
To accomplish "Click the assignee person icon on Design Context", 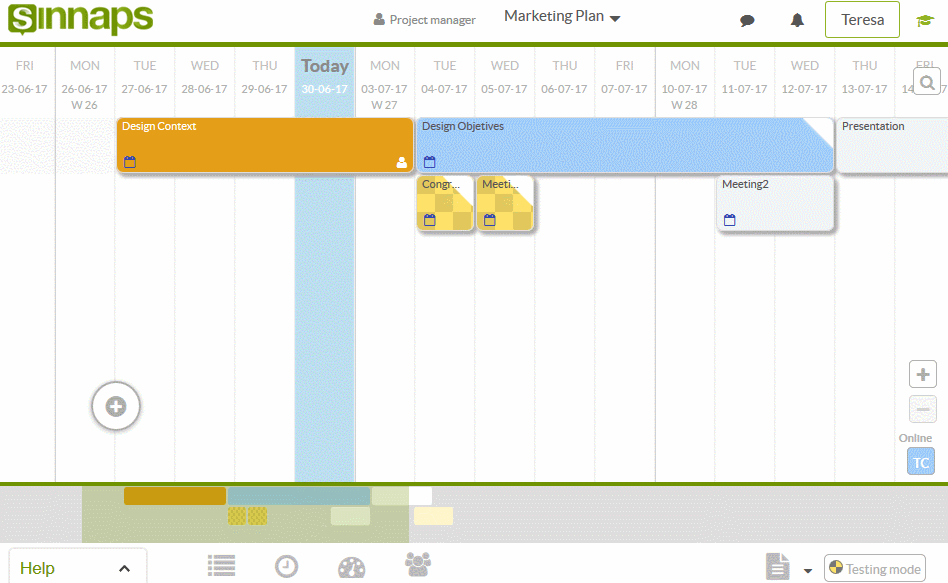I will tap(400, 161).
